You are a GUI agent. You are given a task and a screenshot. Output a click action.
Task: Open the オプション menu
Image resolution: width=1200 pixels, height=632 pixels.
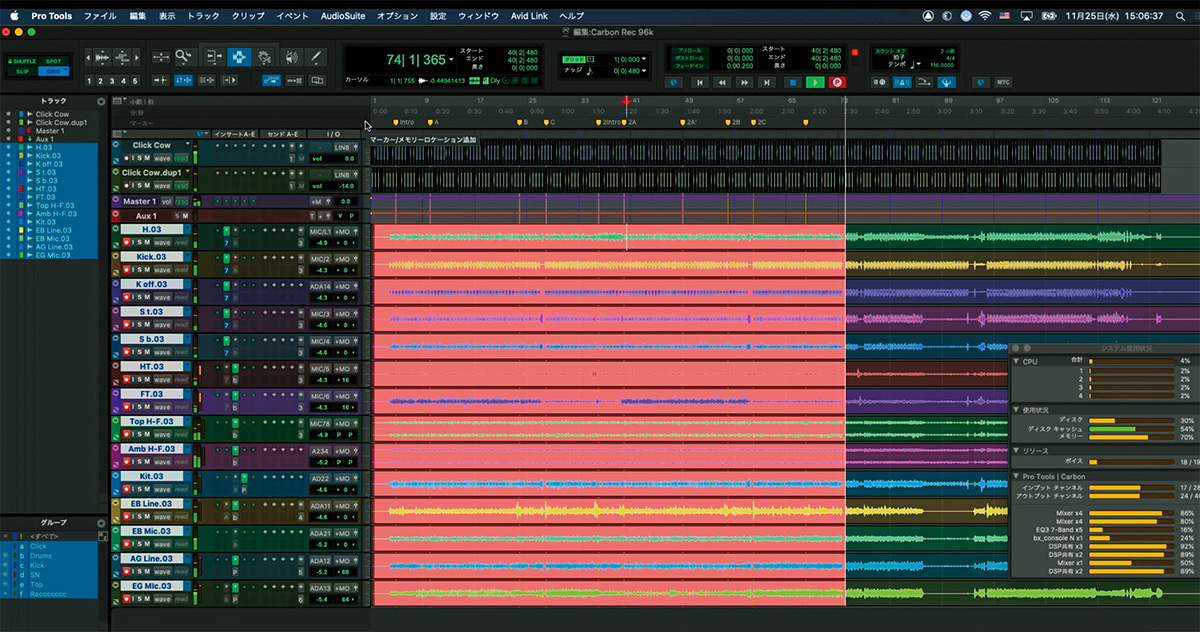click(398, 16)
